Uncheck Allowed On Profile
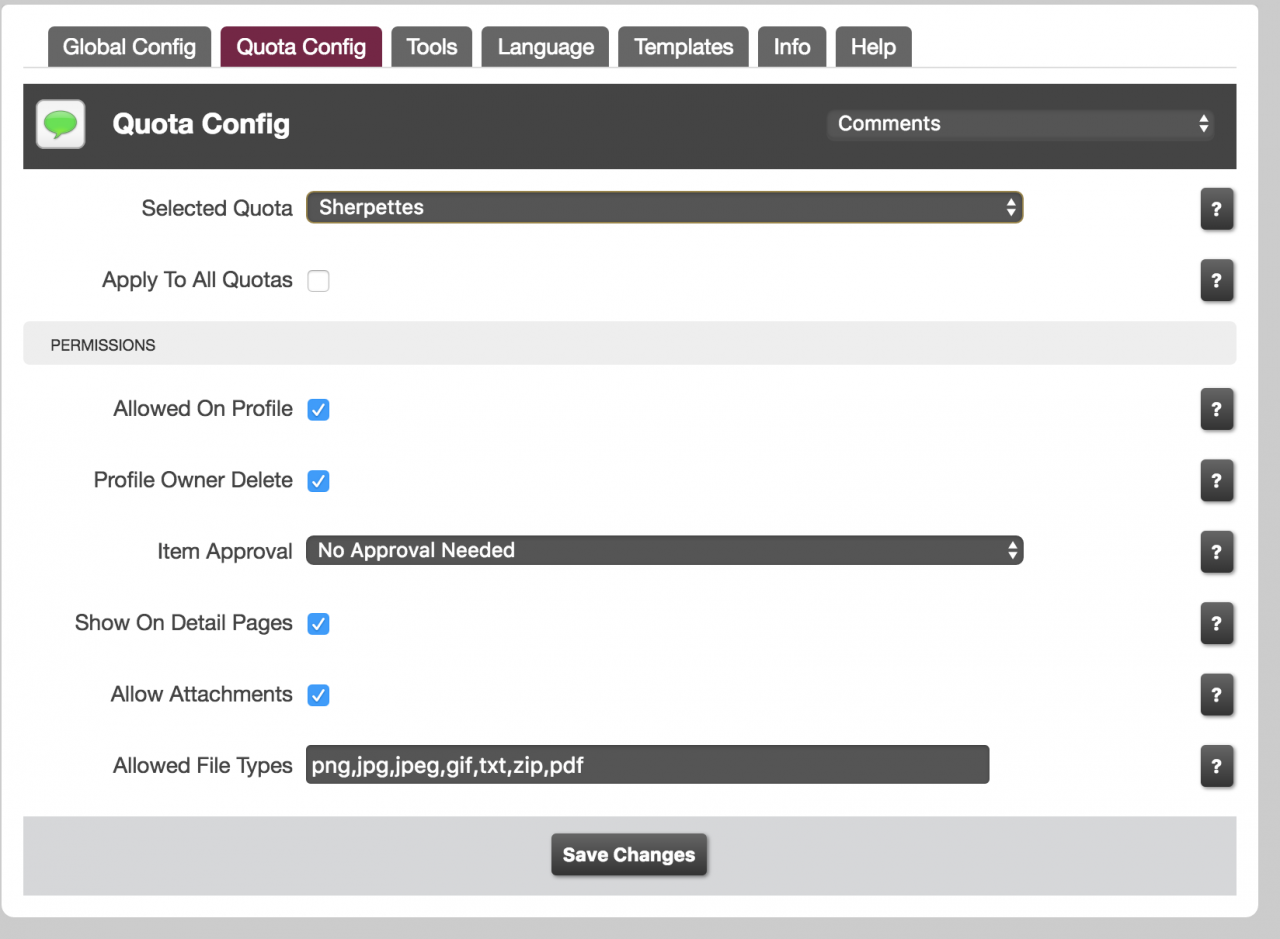 (x=318, y=410)
